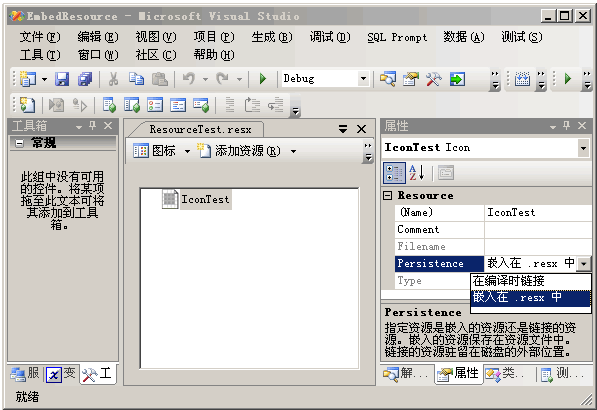This screenshot has width=597, height=410.
Task: Click the Copy toolbar icon
Action: (x=136, y=79)
